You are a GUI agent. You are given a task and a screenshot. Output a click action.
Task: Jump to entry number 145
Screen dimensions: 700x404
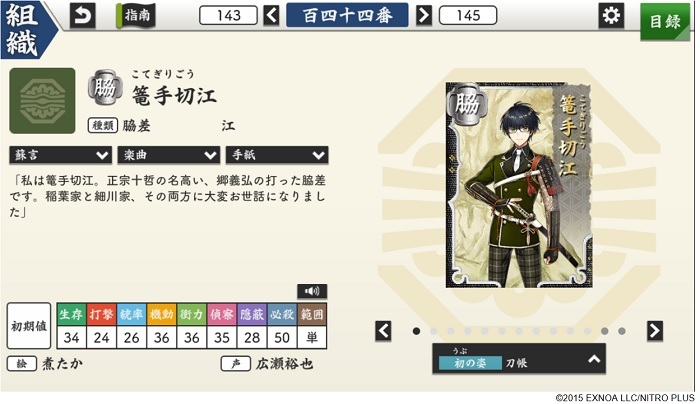tap(468, 16)
